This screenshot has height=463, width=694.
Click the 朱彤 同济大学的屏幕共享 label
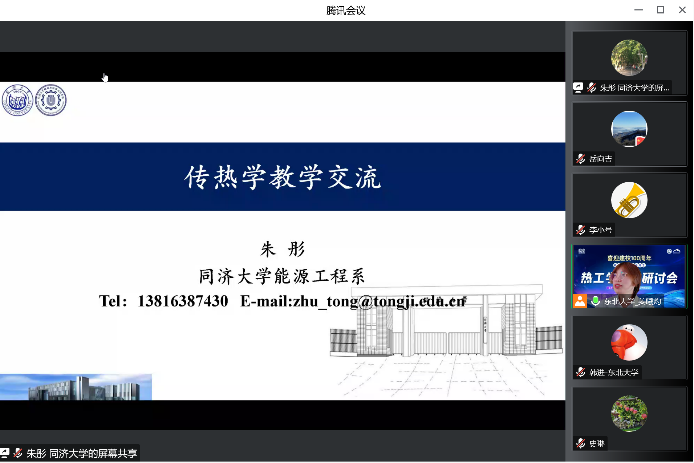point(82,453)
